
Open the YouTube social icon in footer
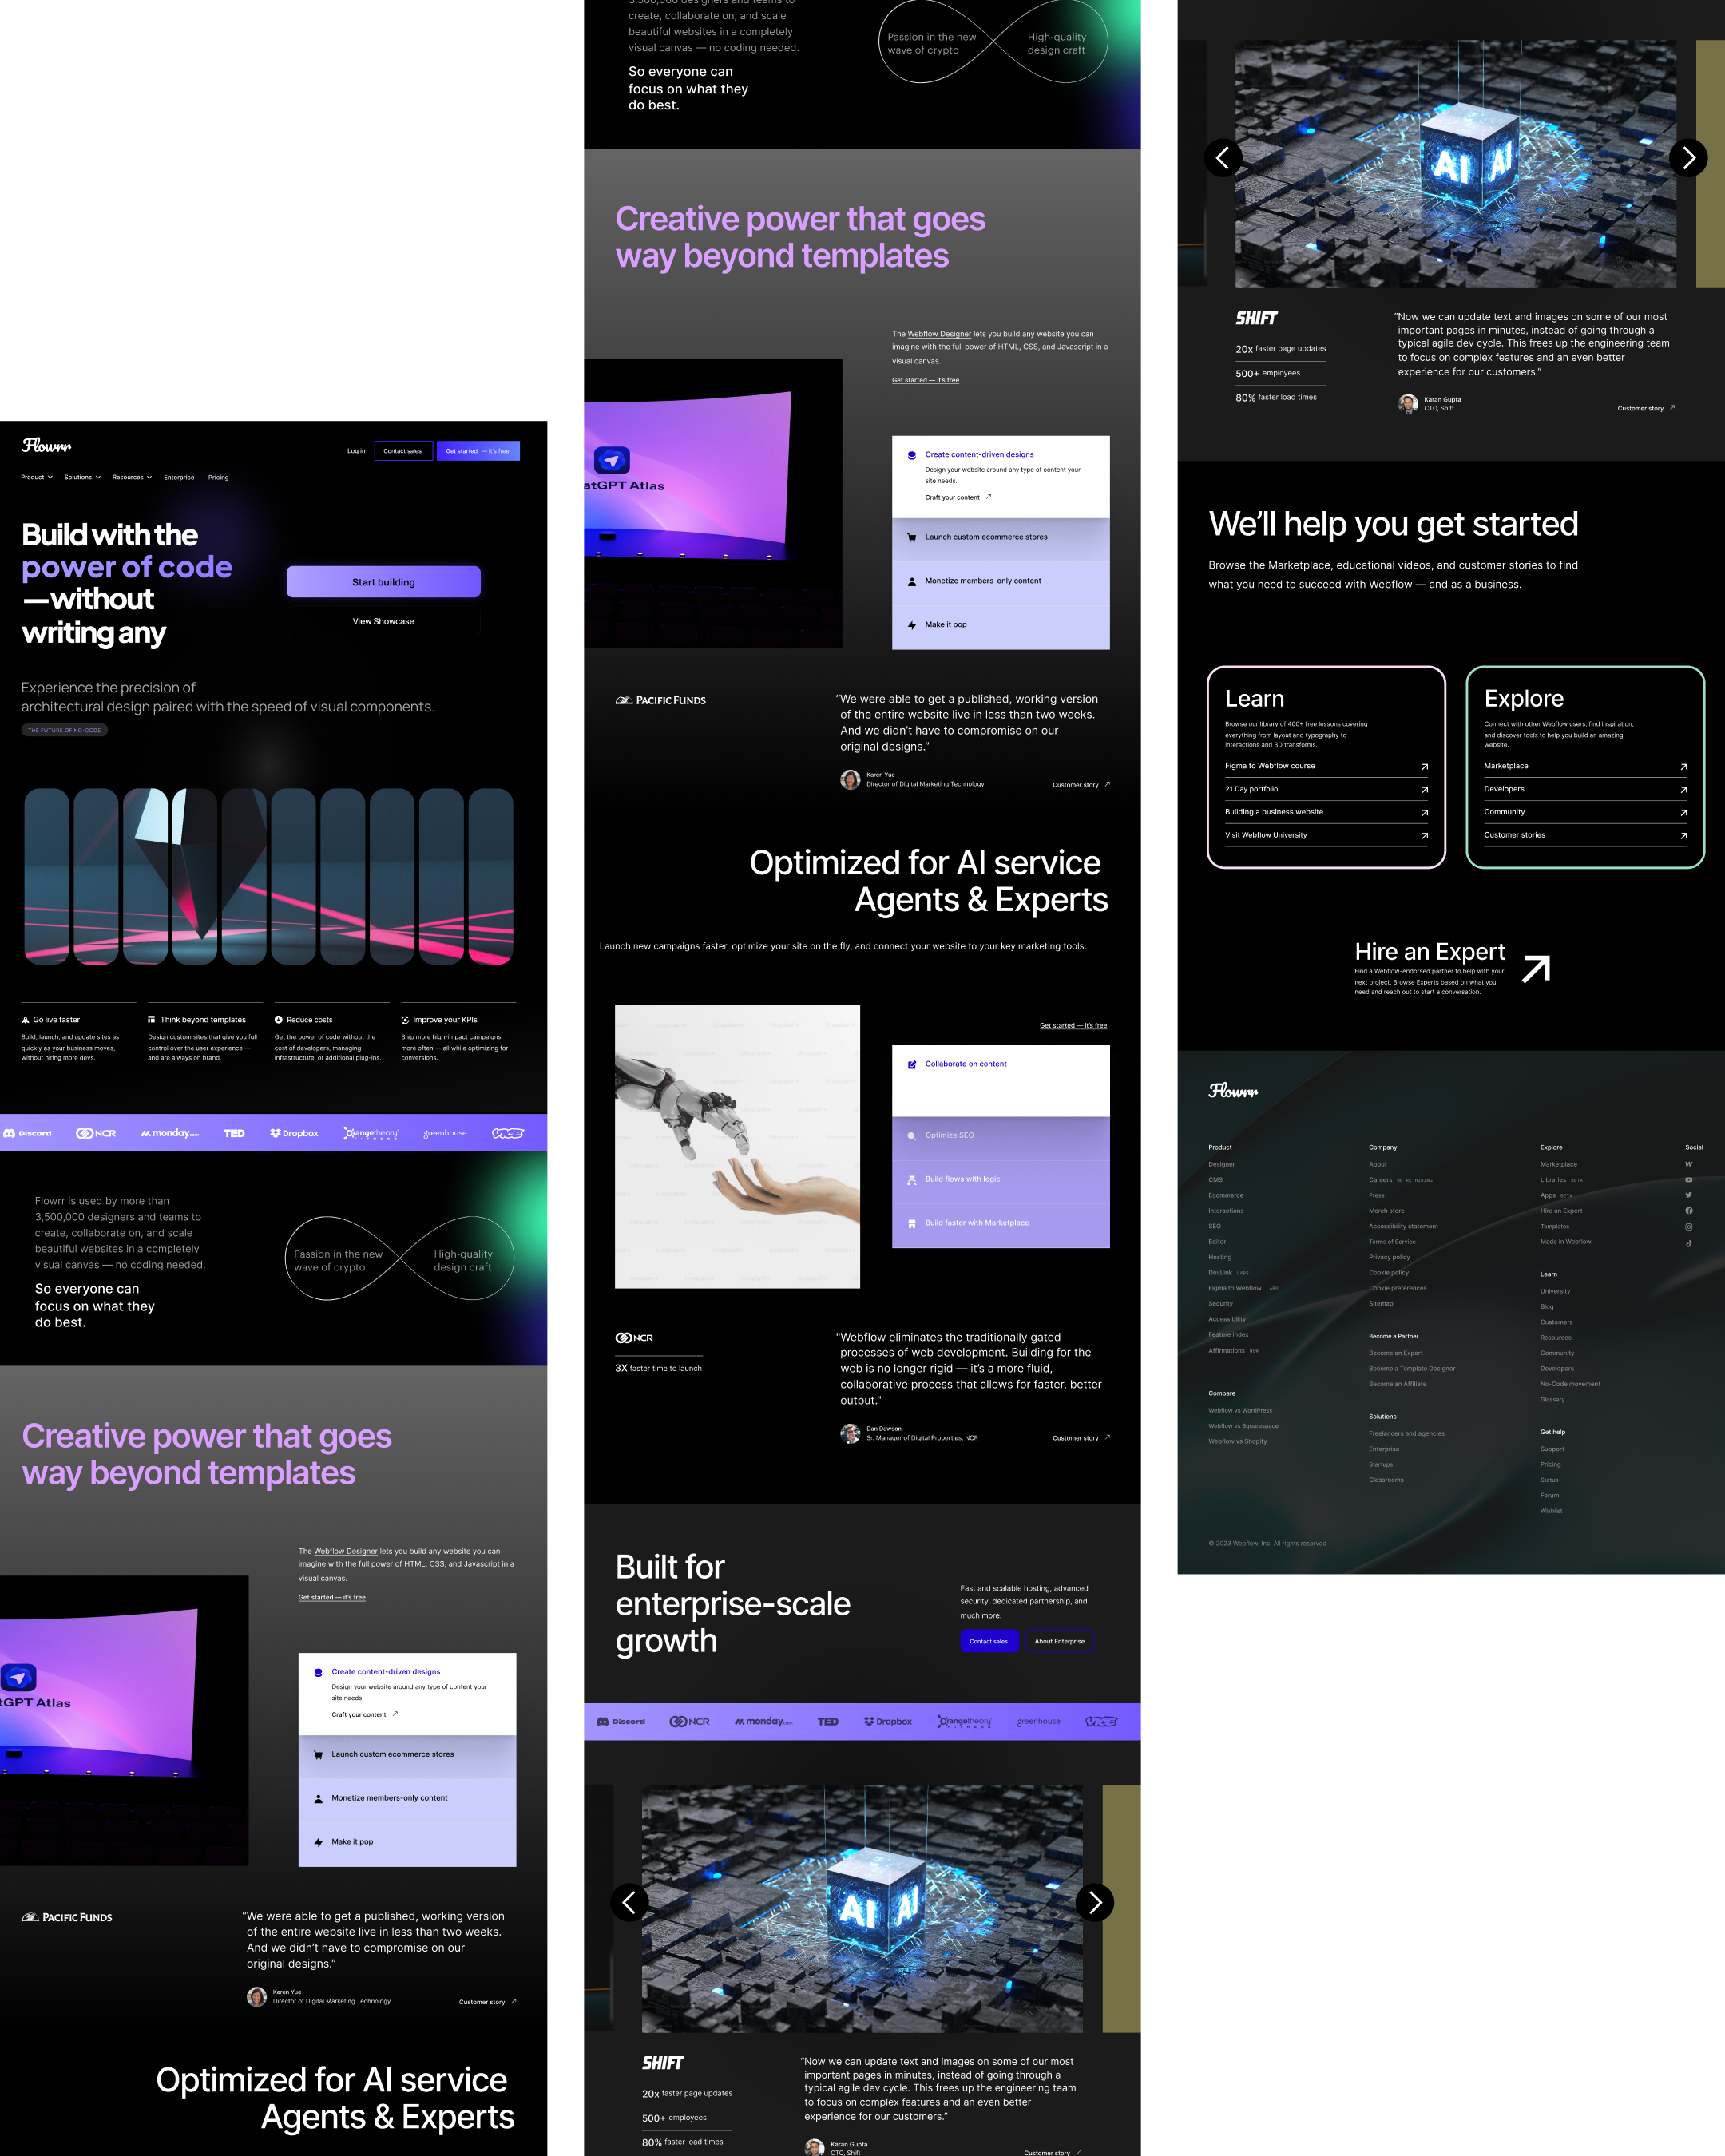coord(1688,1179)
